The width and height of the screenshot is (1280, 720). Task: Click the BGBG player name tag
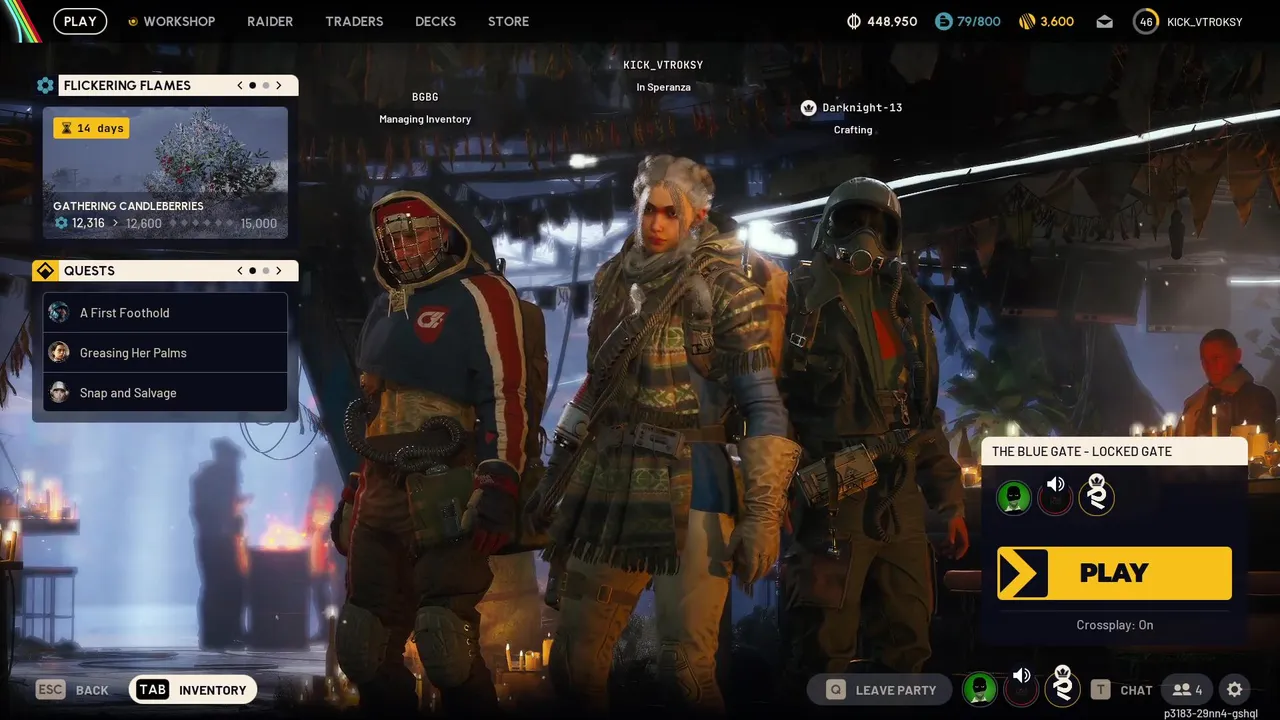(425, 97)
